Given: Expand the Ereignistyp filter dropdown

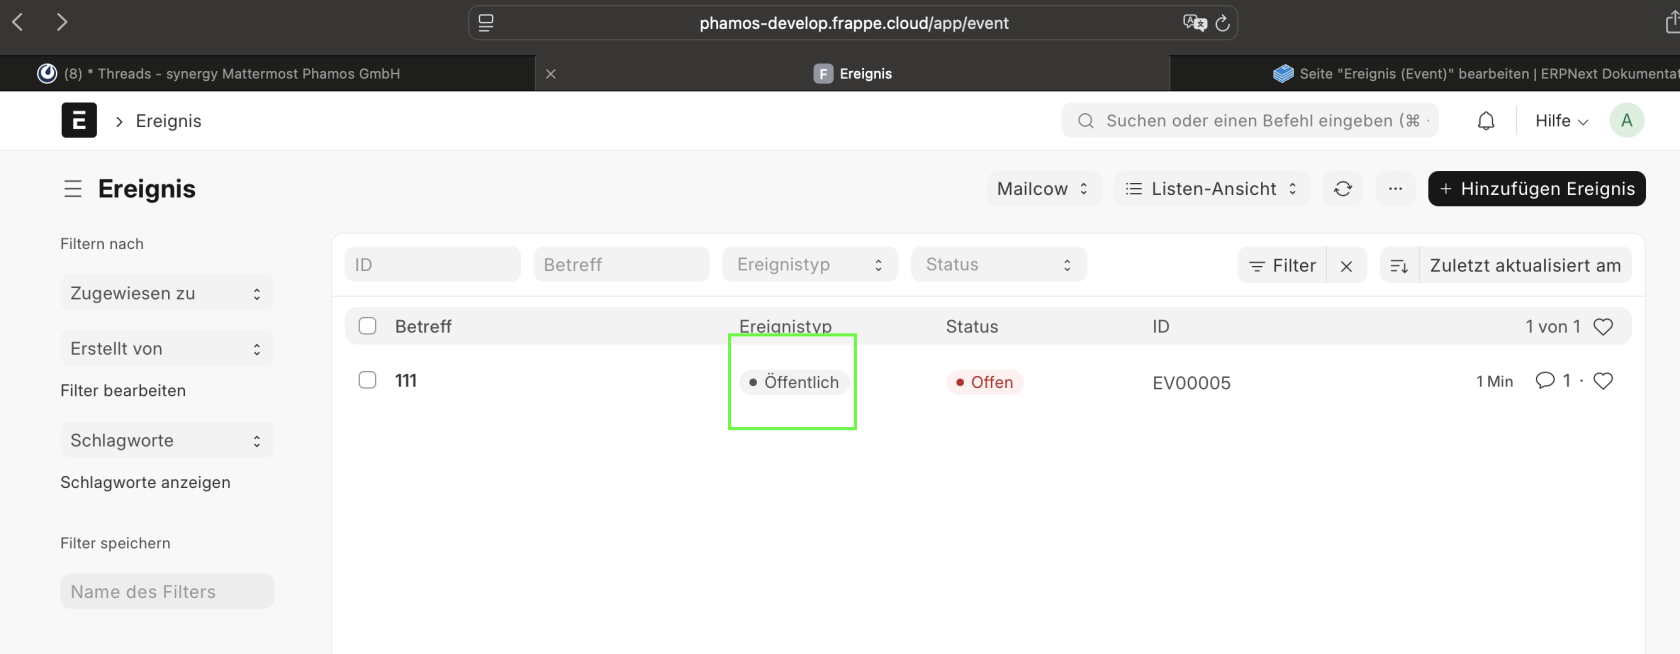Looking at the screenshot, I should pyautogui.click(x=809, y=265).
